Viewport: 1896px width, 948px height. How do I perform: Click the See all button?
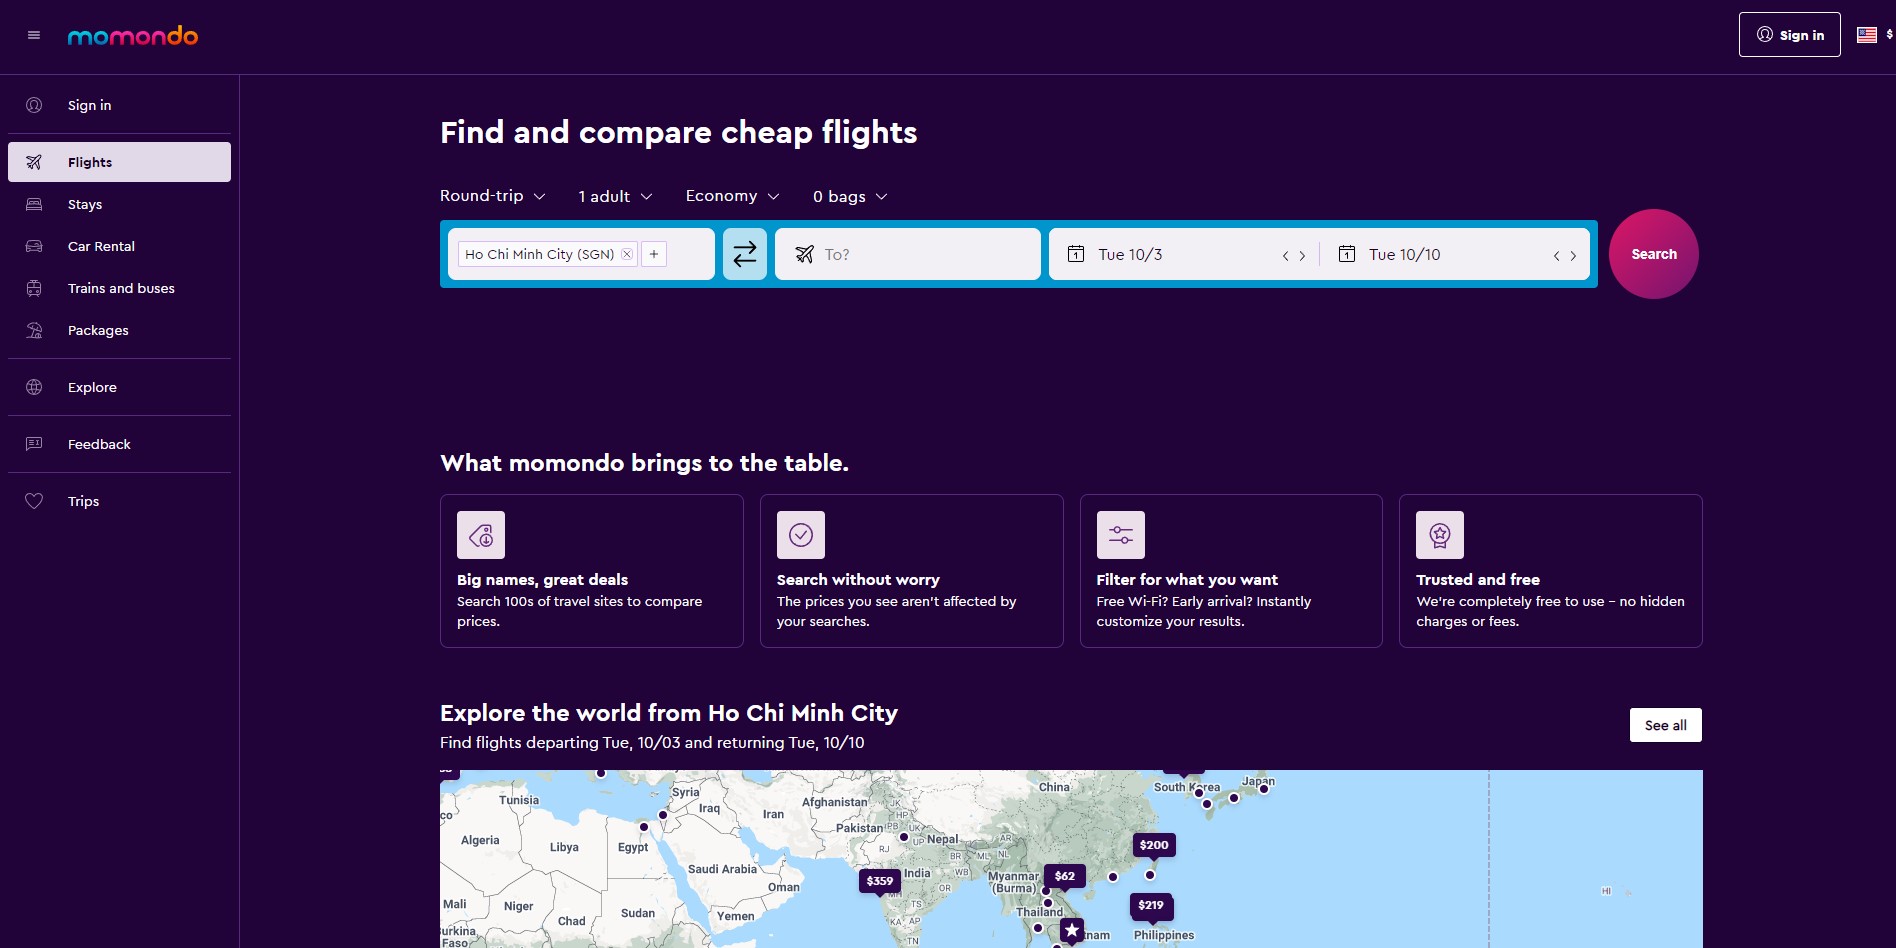[1666, 725]
